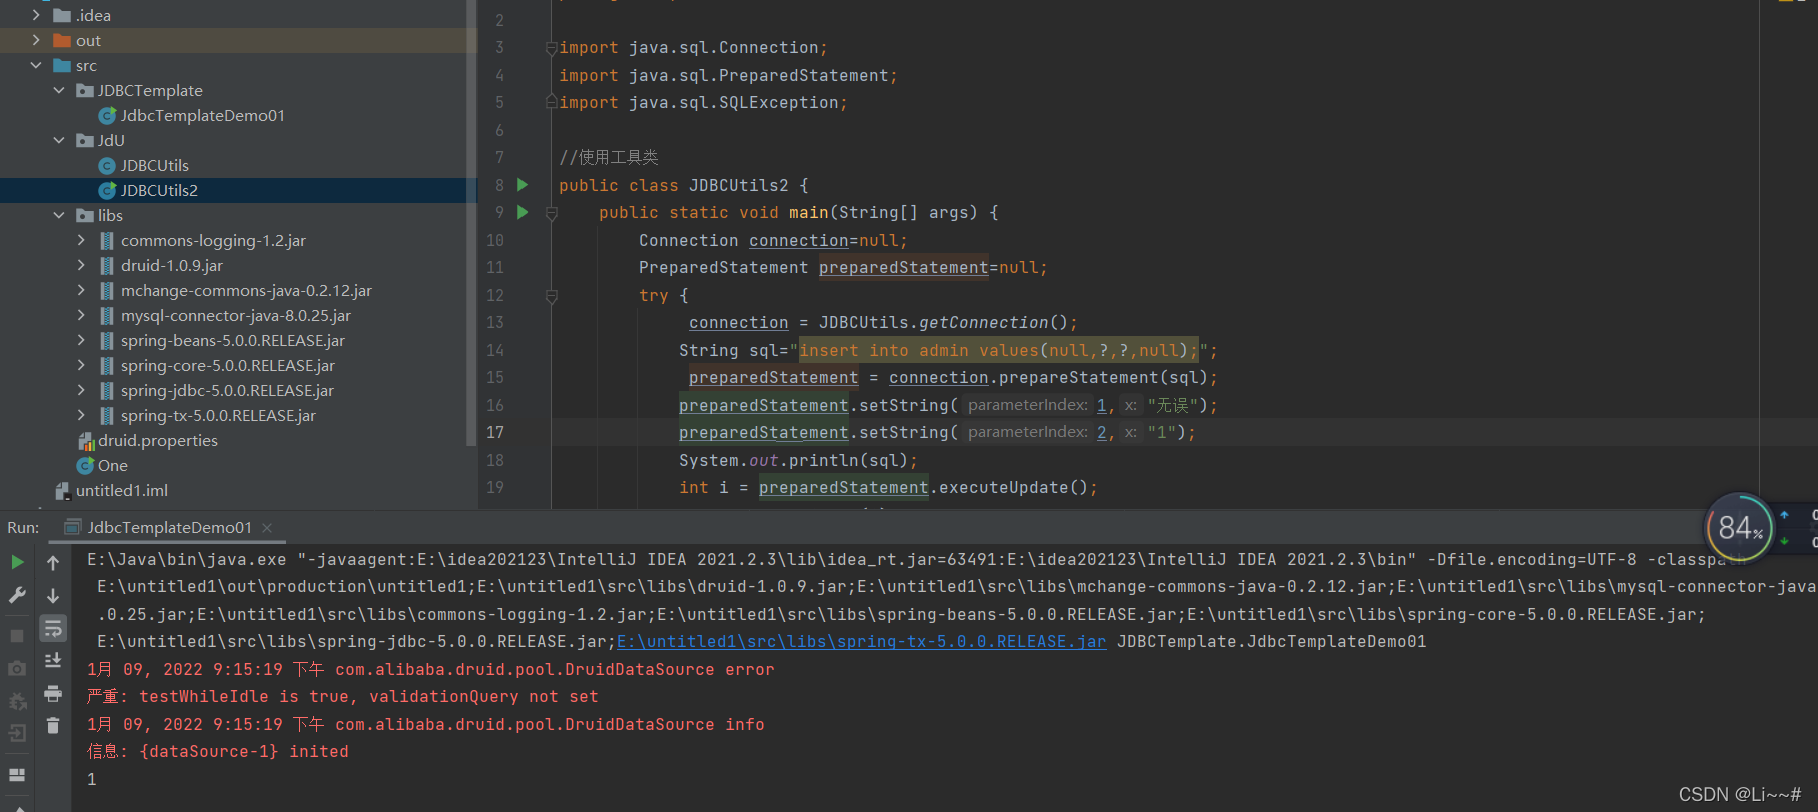Image resolution: width=1818 pixels, height=812 pixels.
Task: Click the print console icon
Action: (x=53, y=693)
